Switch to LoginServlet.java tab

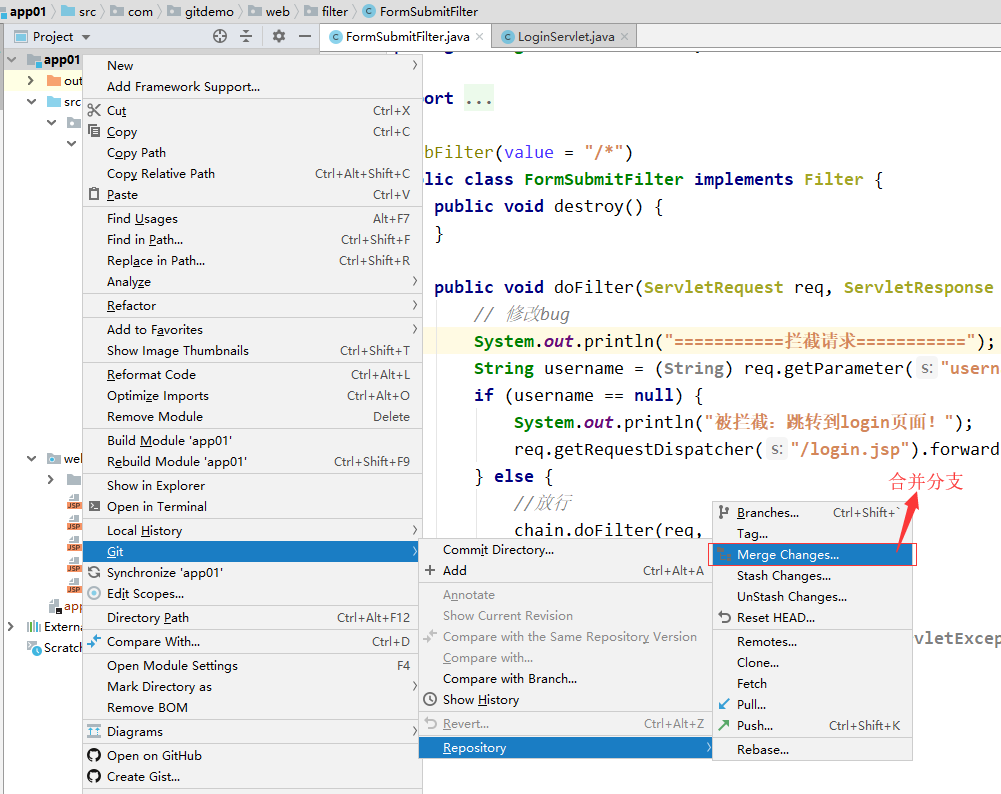[565, 36]
